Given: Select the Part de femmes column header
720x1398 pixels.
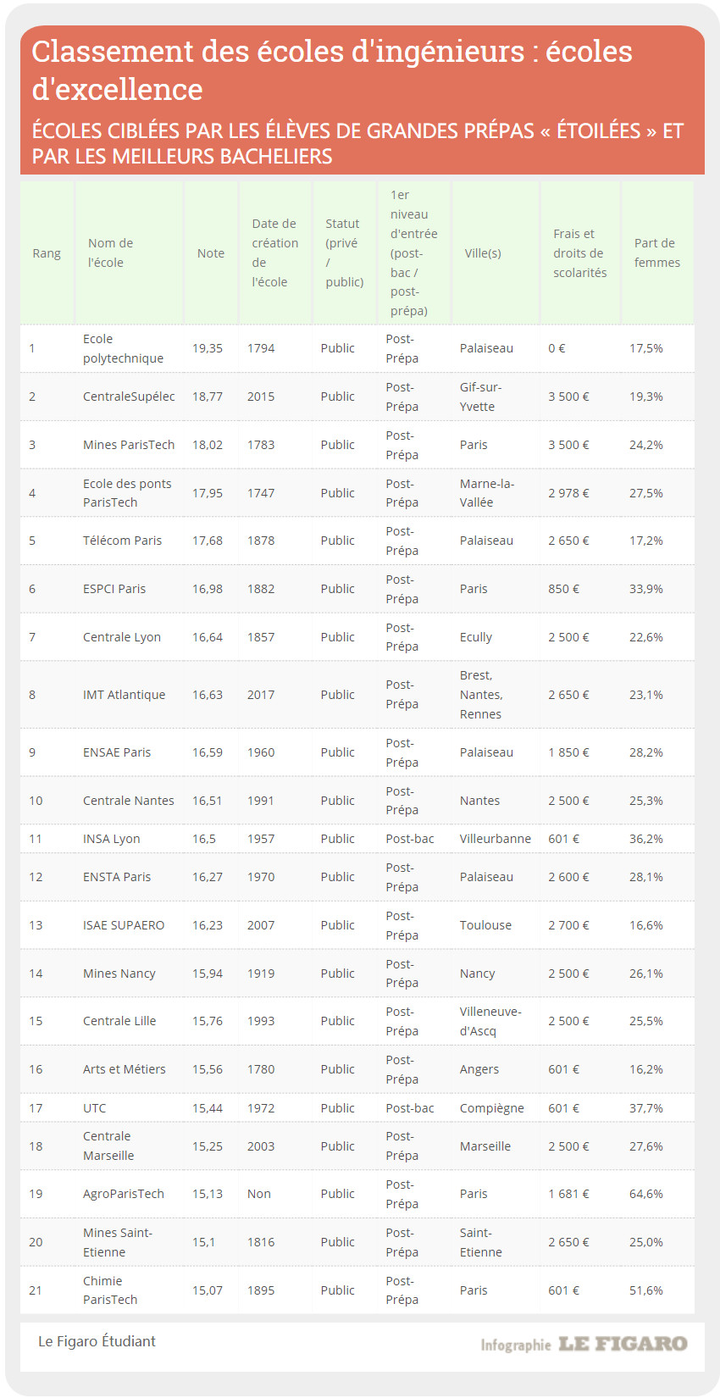Looking at the screenshot, I should (x=657, y=253).
